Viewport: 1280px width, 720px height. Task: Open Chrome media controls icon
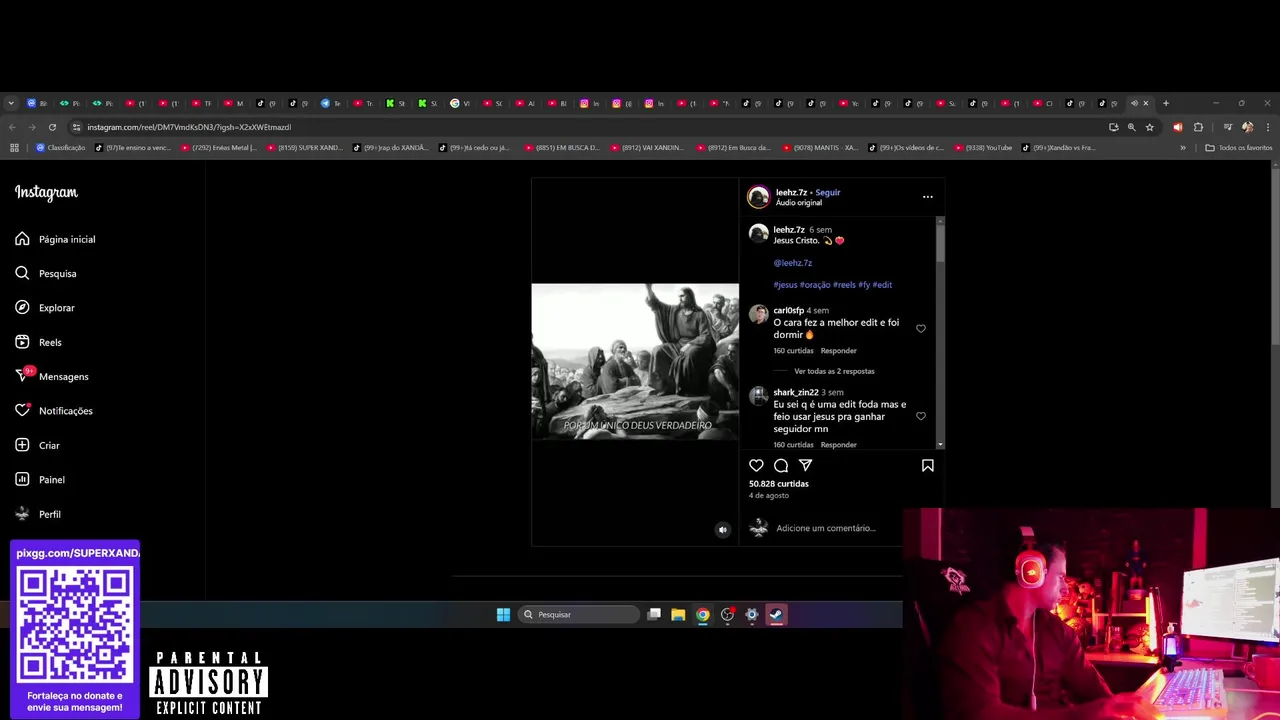click(x=1227, y=127)
